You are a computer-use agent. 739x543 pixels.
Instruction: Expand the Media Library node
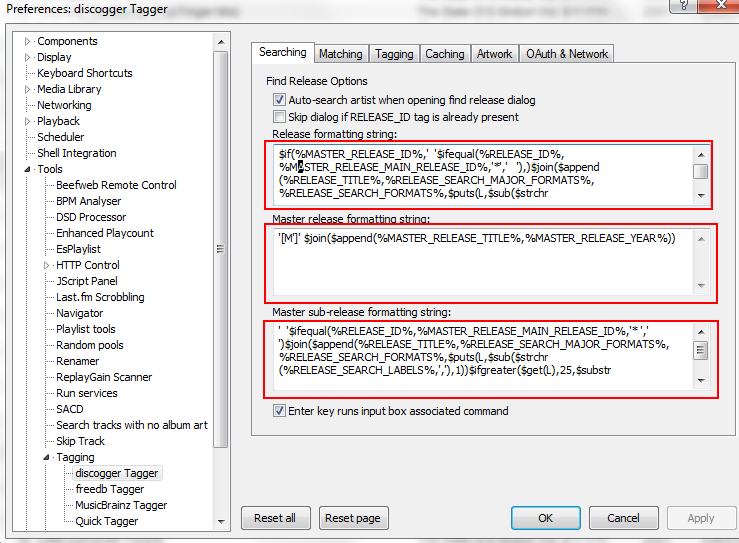[x=27, y=90]
